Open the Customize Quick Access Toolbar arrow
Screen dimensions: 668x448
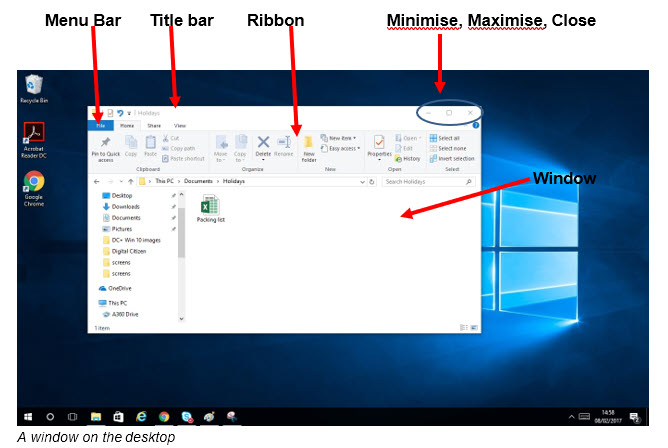129,113
